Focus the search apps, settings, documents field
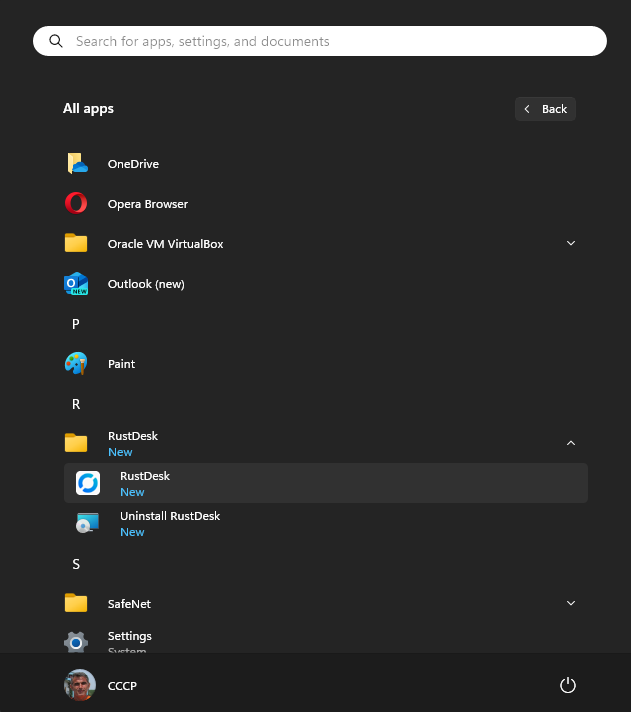631x712 pixels. pos(320,41)
